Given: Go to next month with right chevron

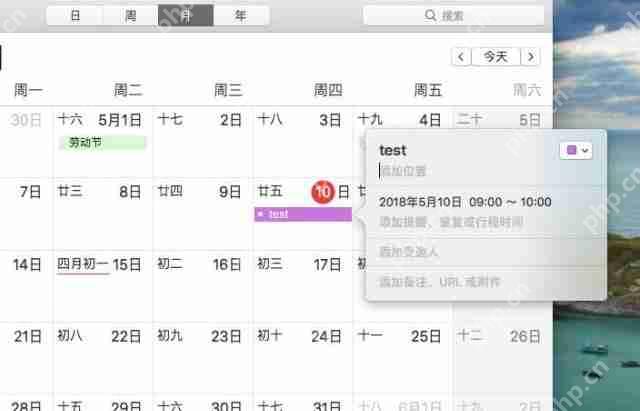Looking at the screenshot, I should tap(531, 56).
